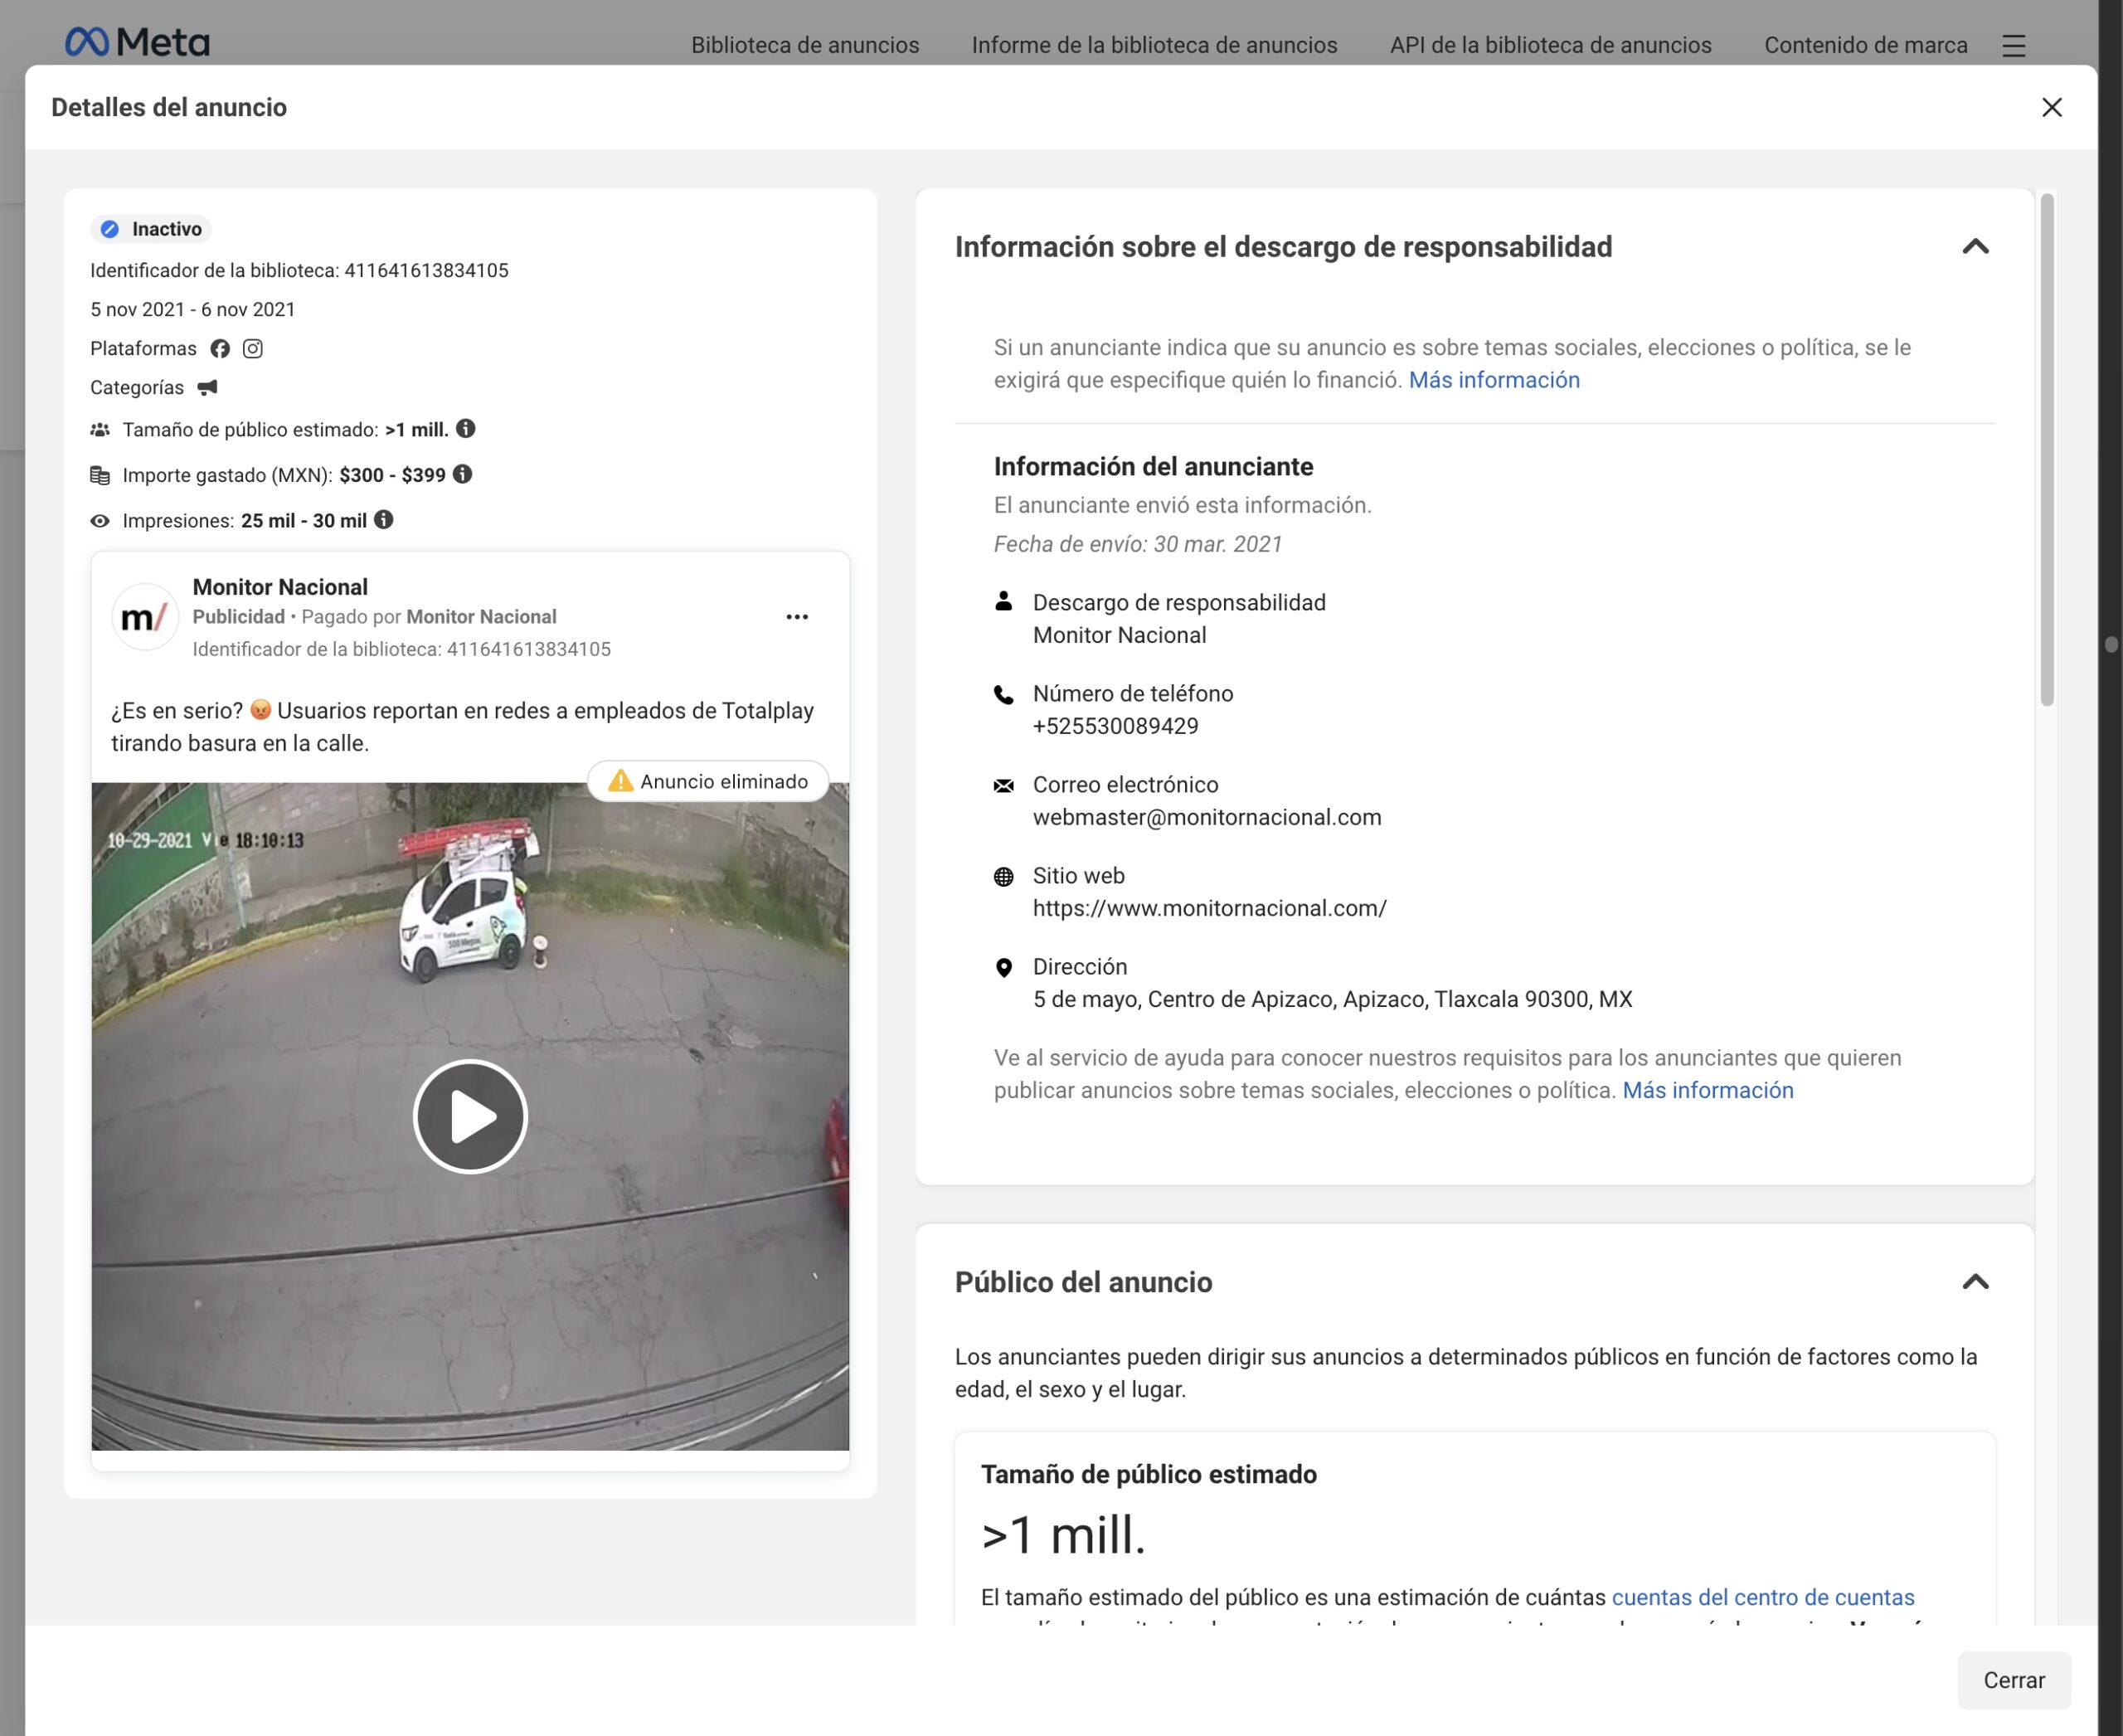
Task: Click Más información link in the disclaimer intro
Action: [1494, 380]
